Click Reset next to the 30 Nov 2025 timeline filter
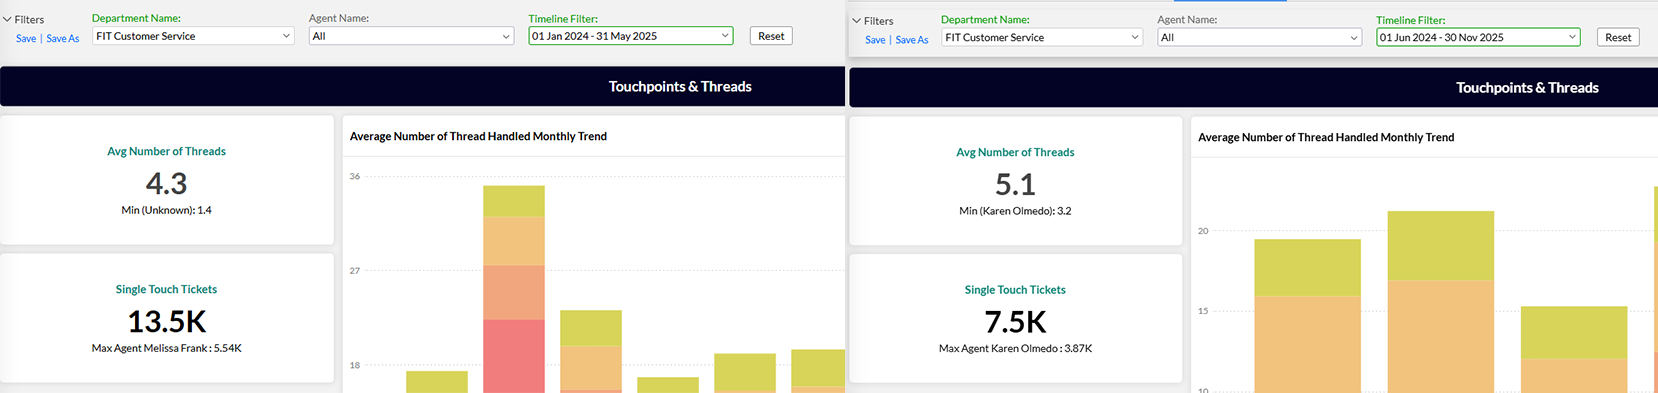 point(1618,37)
